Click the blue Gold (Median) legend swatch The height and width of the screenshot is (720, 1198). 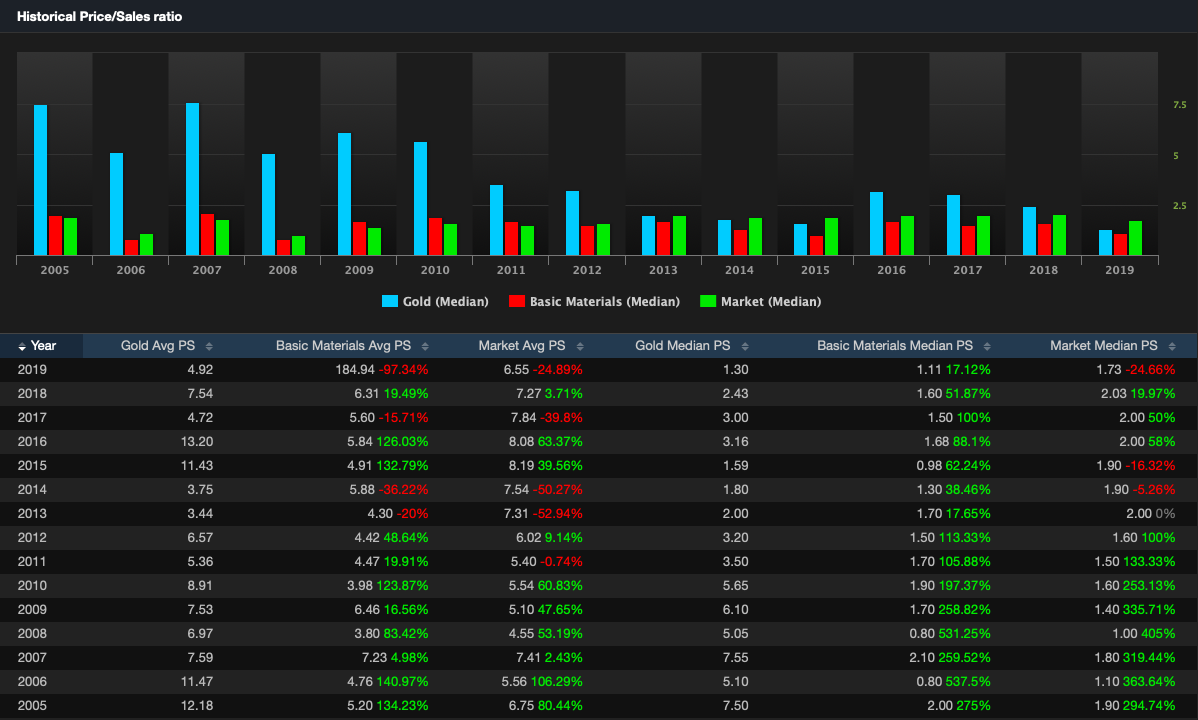pyautogui.click(x=390, y=301)
